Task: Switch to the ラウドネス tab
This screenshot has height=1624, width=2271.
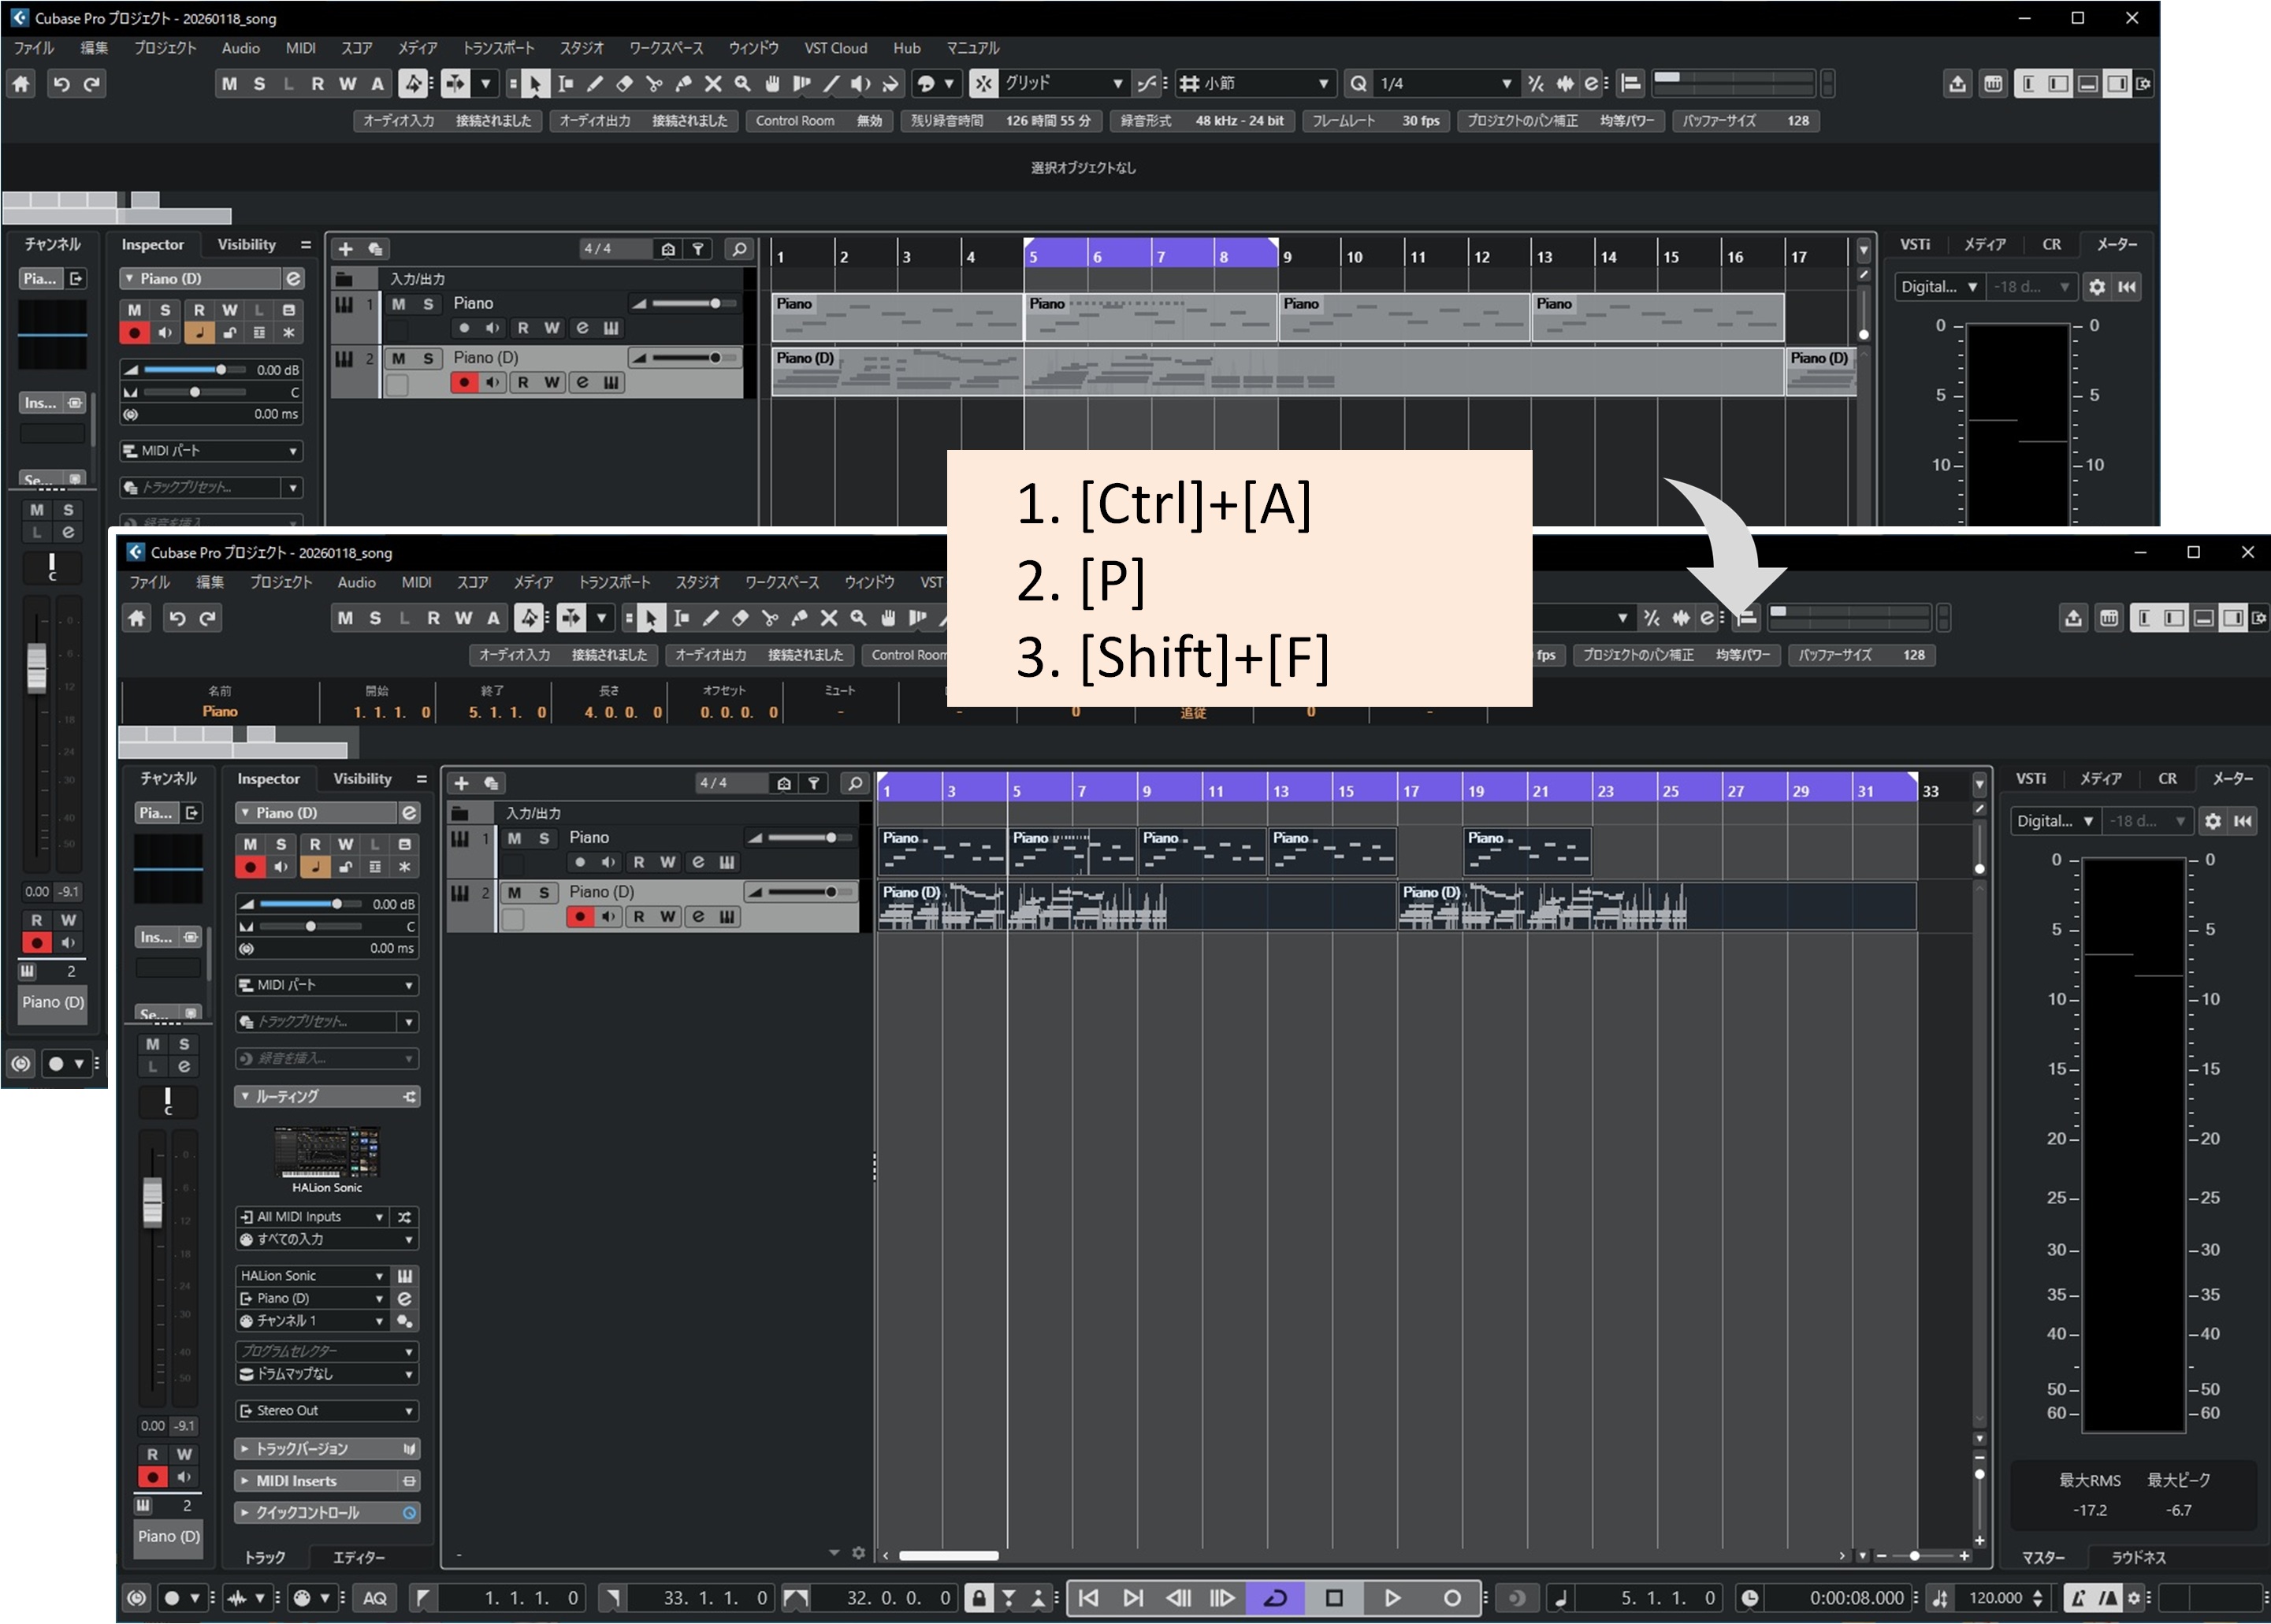Action: [x=2138, y=1557]
